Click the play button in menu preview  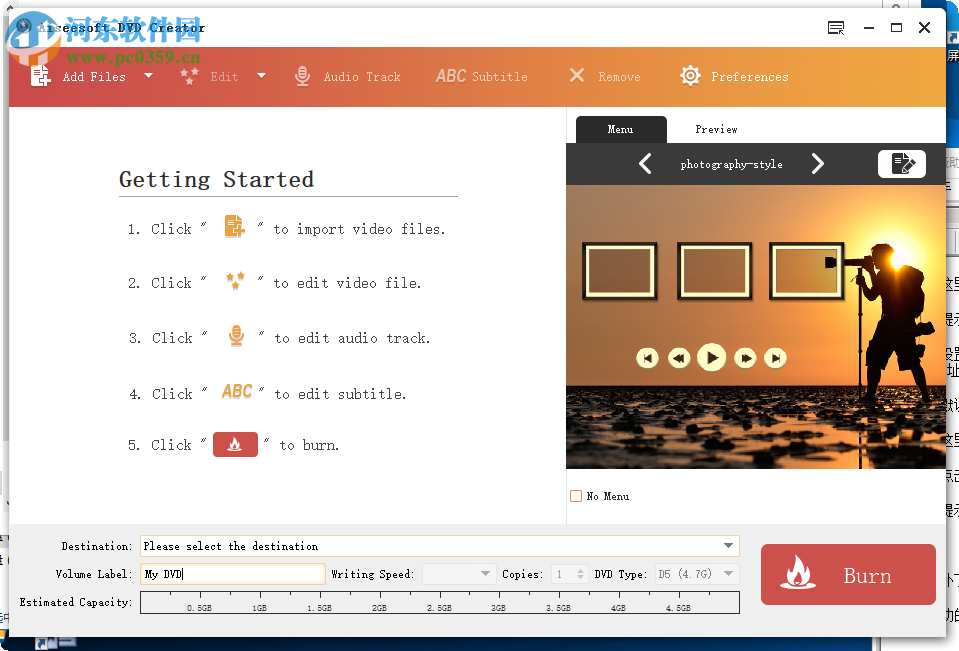pos(711,357)
